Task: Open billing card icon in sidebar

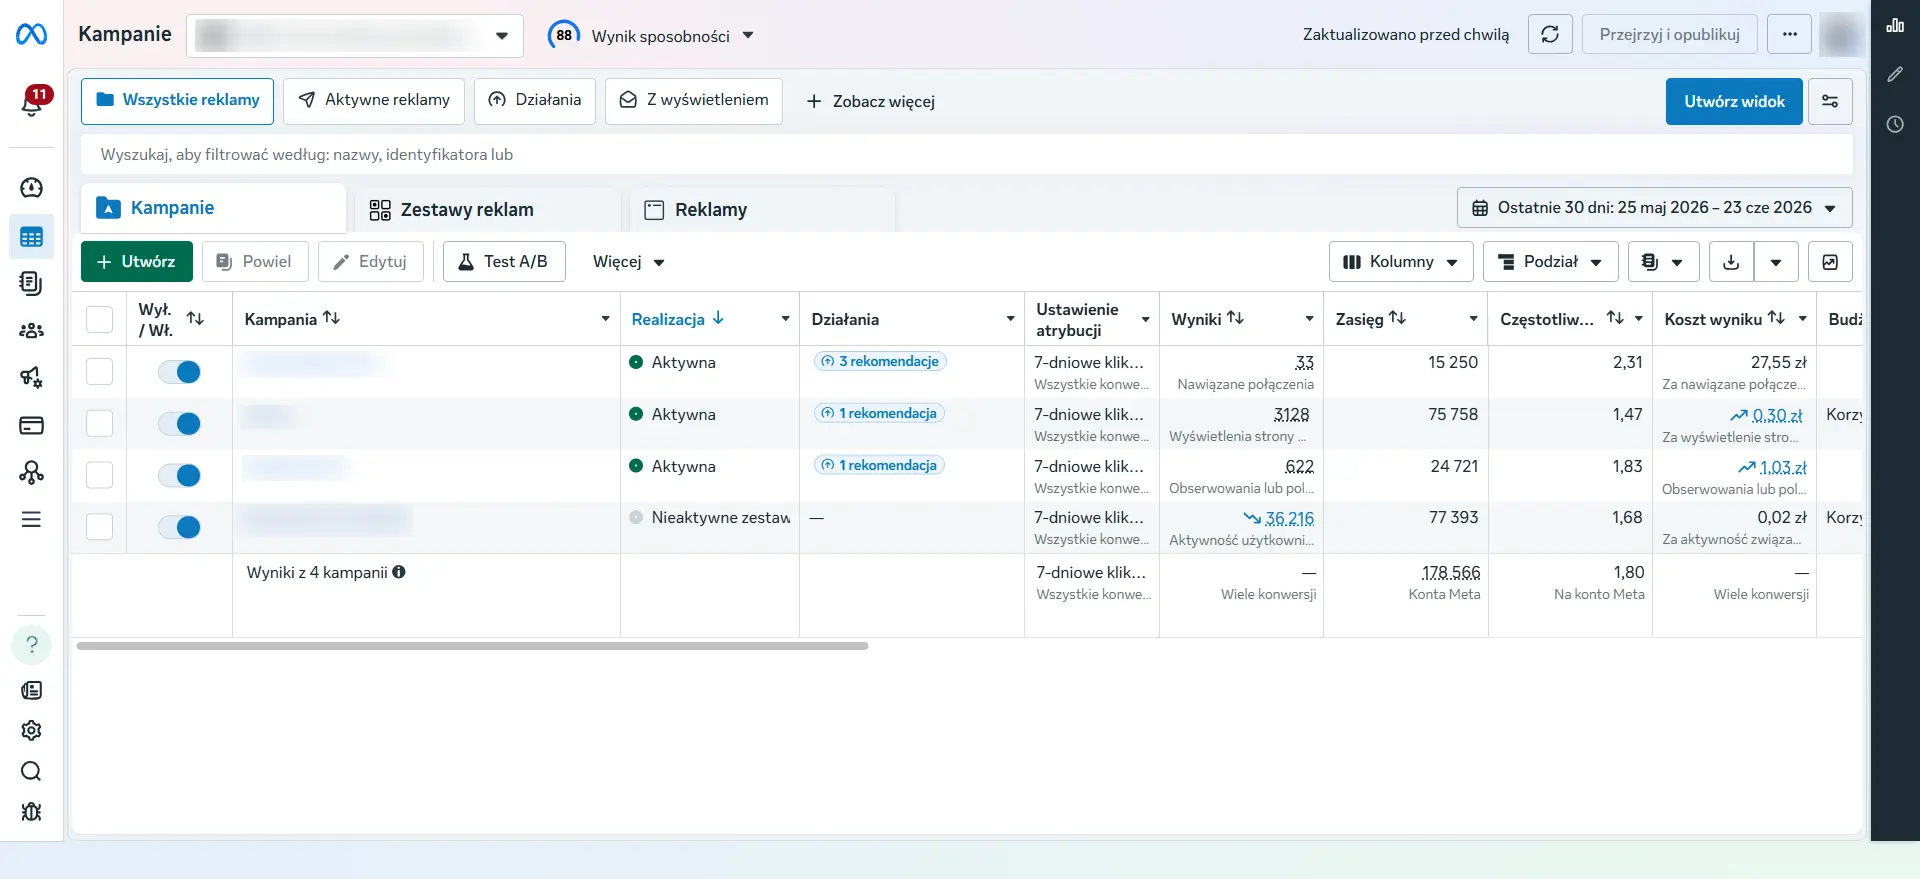Action: [x=31, y=426]
